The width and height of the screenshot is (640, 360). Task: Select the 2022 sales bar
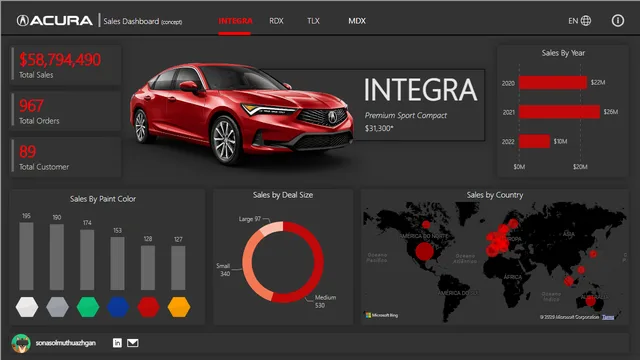(x=534, y=141)
